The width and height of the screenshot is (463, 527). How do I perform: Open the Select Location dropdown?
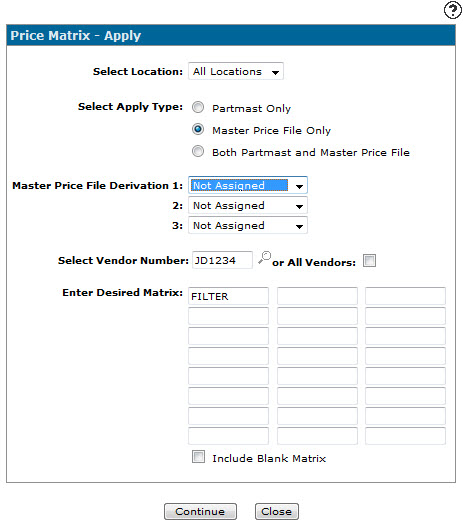click(x=236, y=71)
